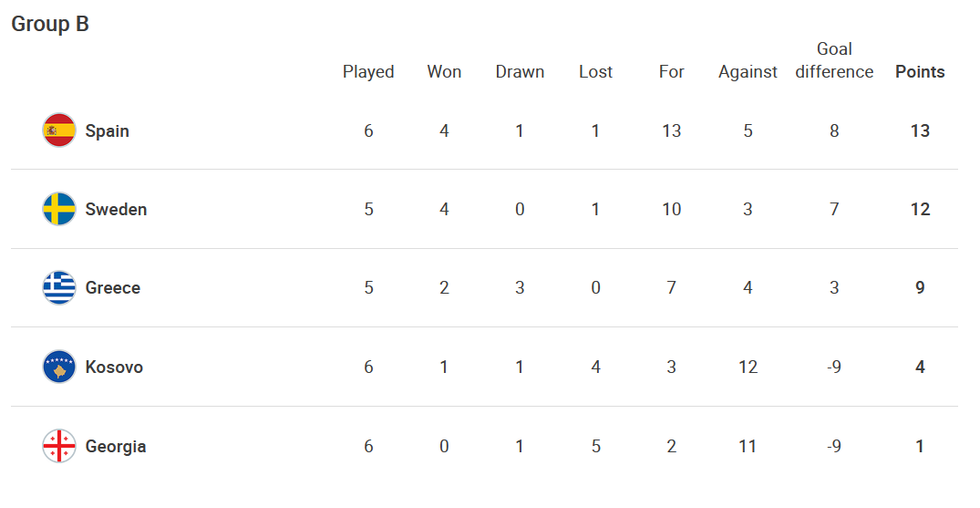The width and height of the screenshot is (980, 508).
Task: Click the Group B heading
Action: [50, 24]
